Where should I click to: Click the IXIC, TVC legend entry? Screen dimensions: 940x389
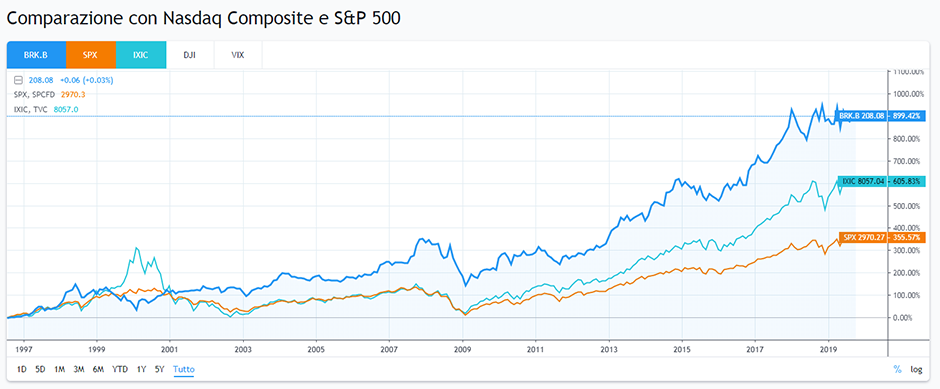32,109
